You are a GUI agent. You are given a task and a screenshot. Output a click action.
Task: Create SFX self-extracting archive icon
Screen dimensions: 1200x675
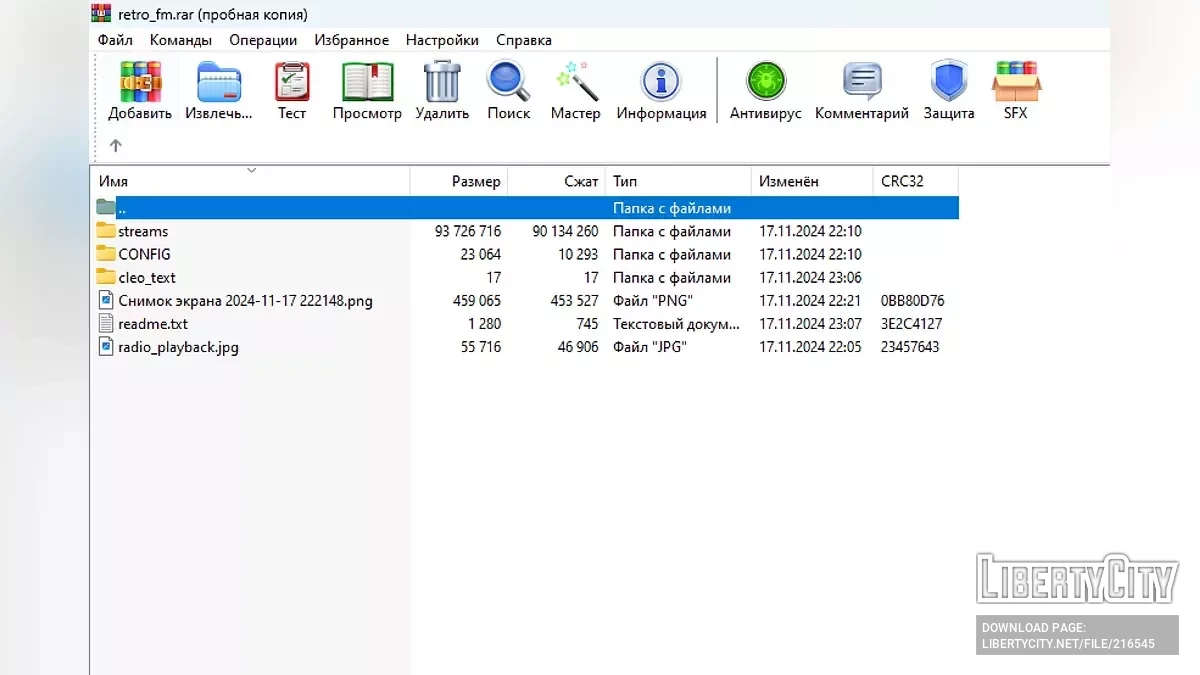(x=1015, y=82)
